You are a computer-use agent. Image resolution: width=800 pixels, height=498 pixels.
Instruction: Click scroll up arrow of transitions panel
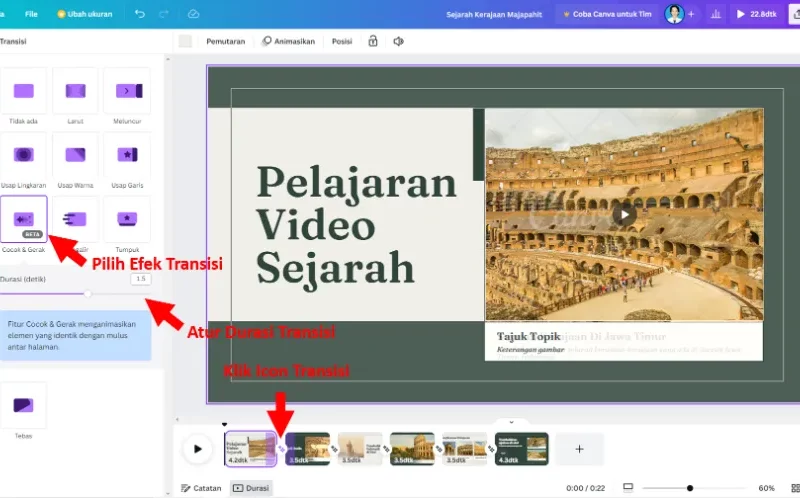pyautogui.click(x=168, y=60)
